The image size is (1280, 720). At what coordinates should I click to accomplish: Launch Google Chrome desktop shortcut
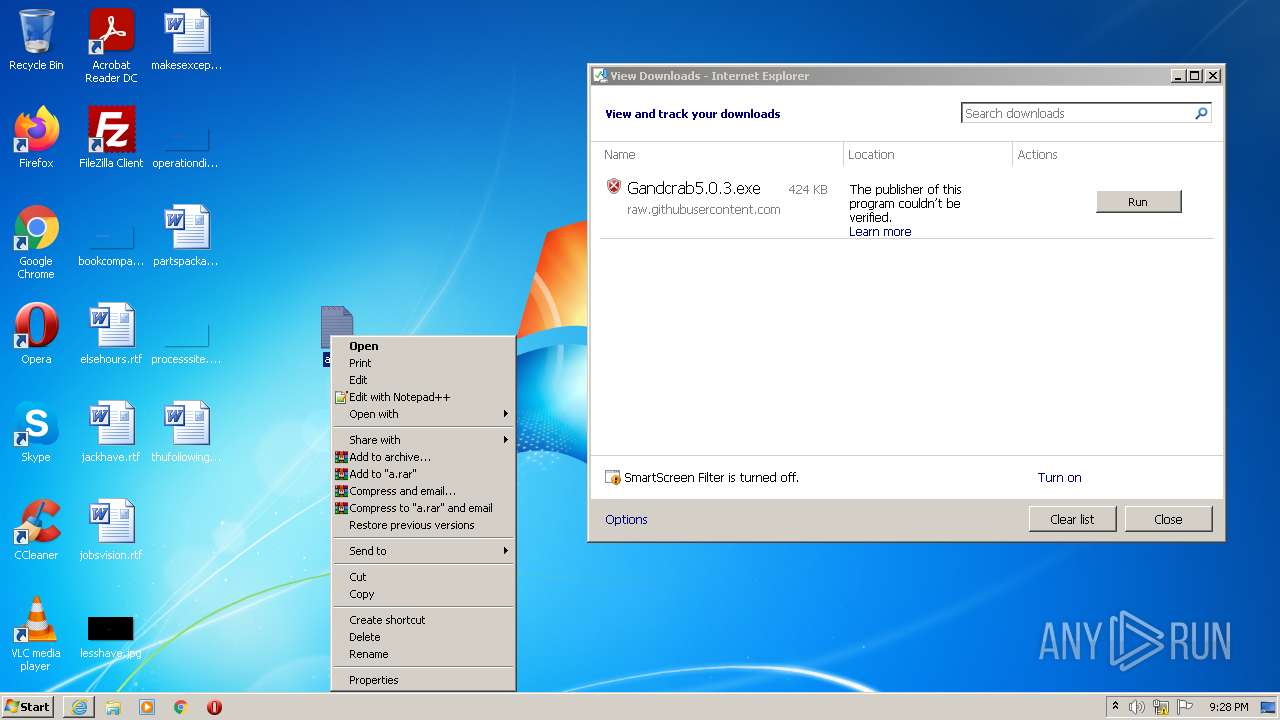pos(36,242)
